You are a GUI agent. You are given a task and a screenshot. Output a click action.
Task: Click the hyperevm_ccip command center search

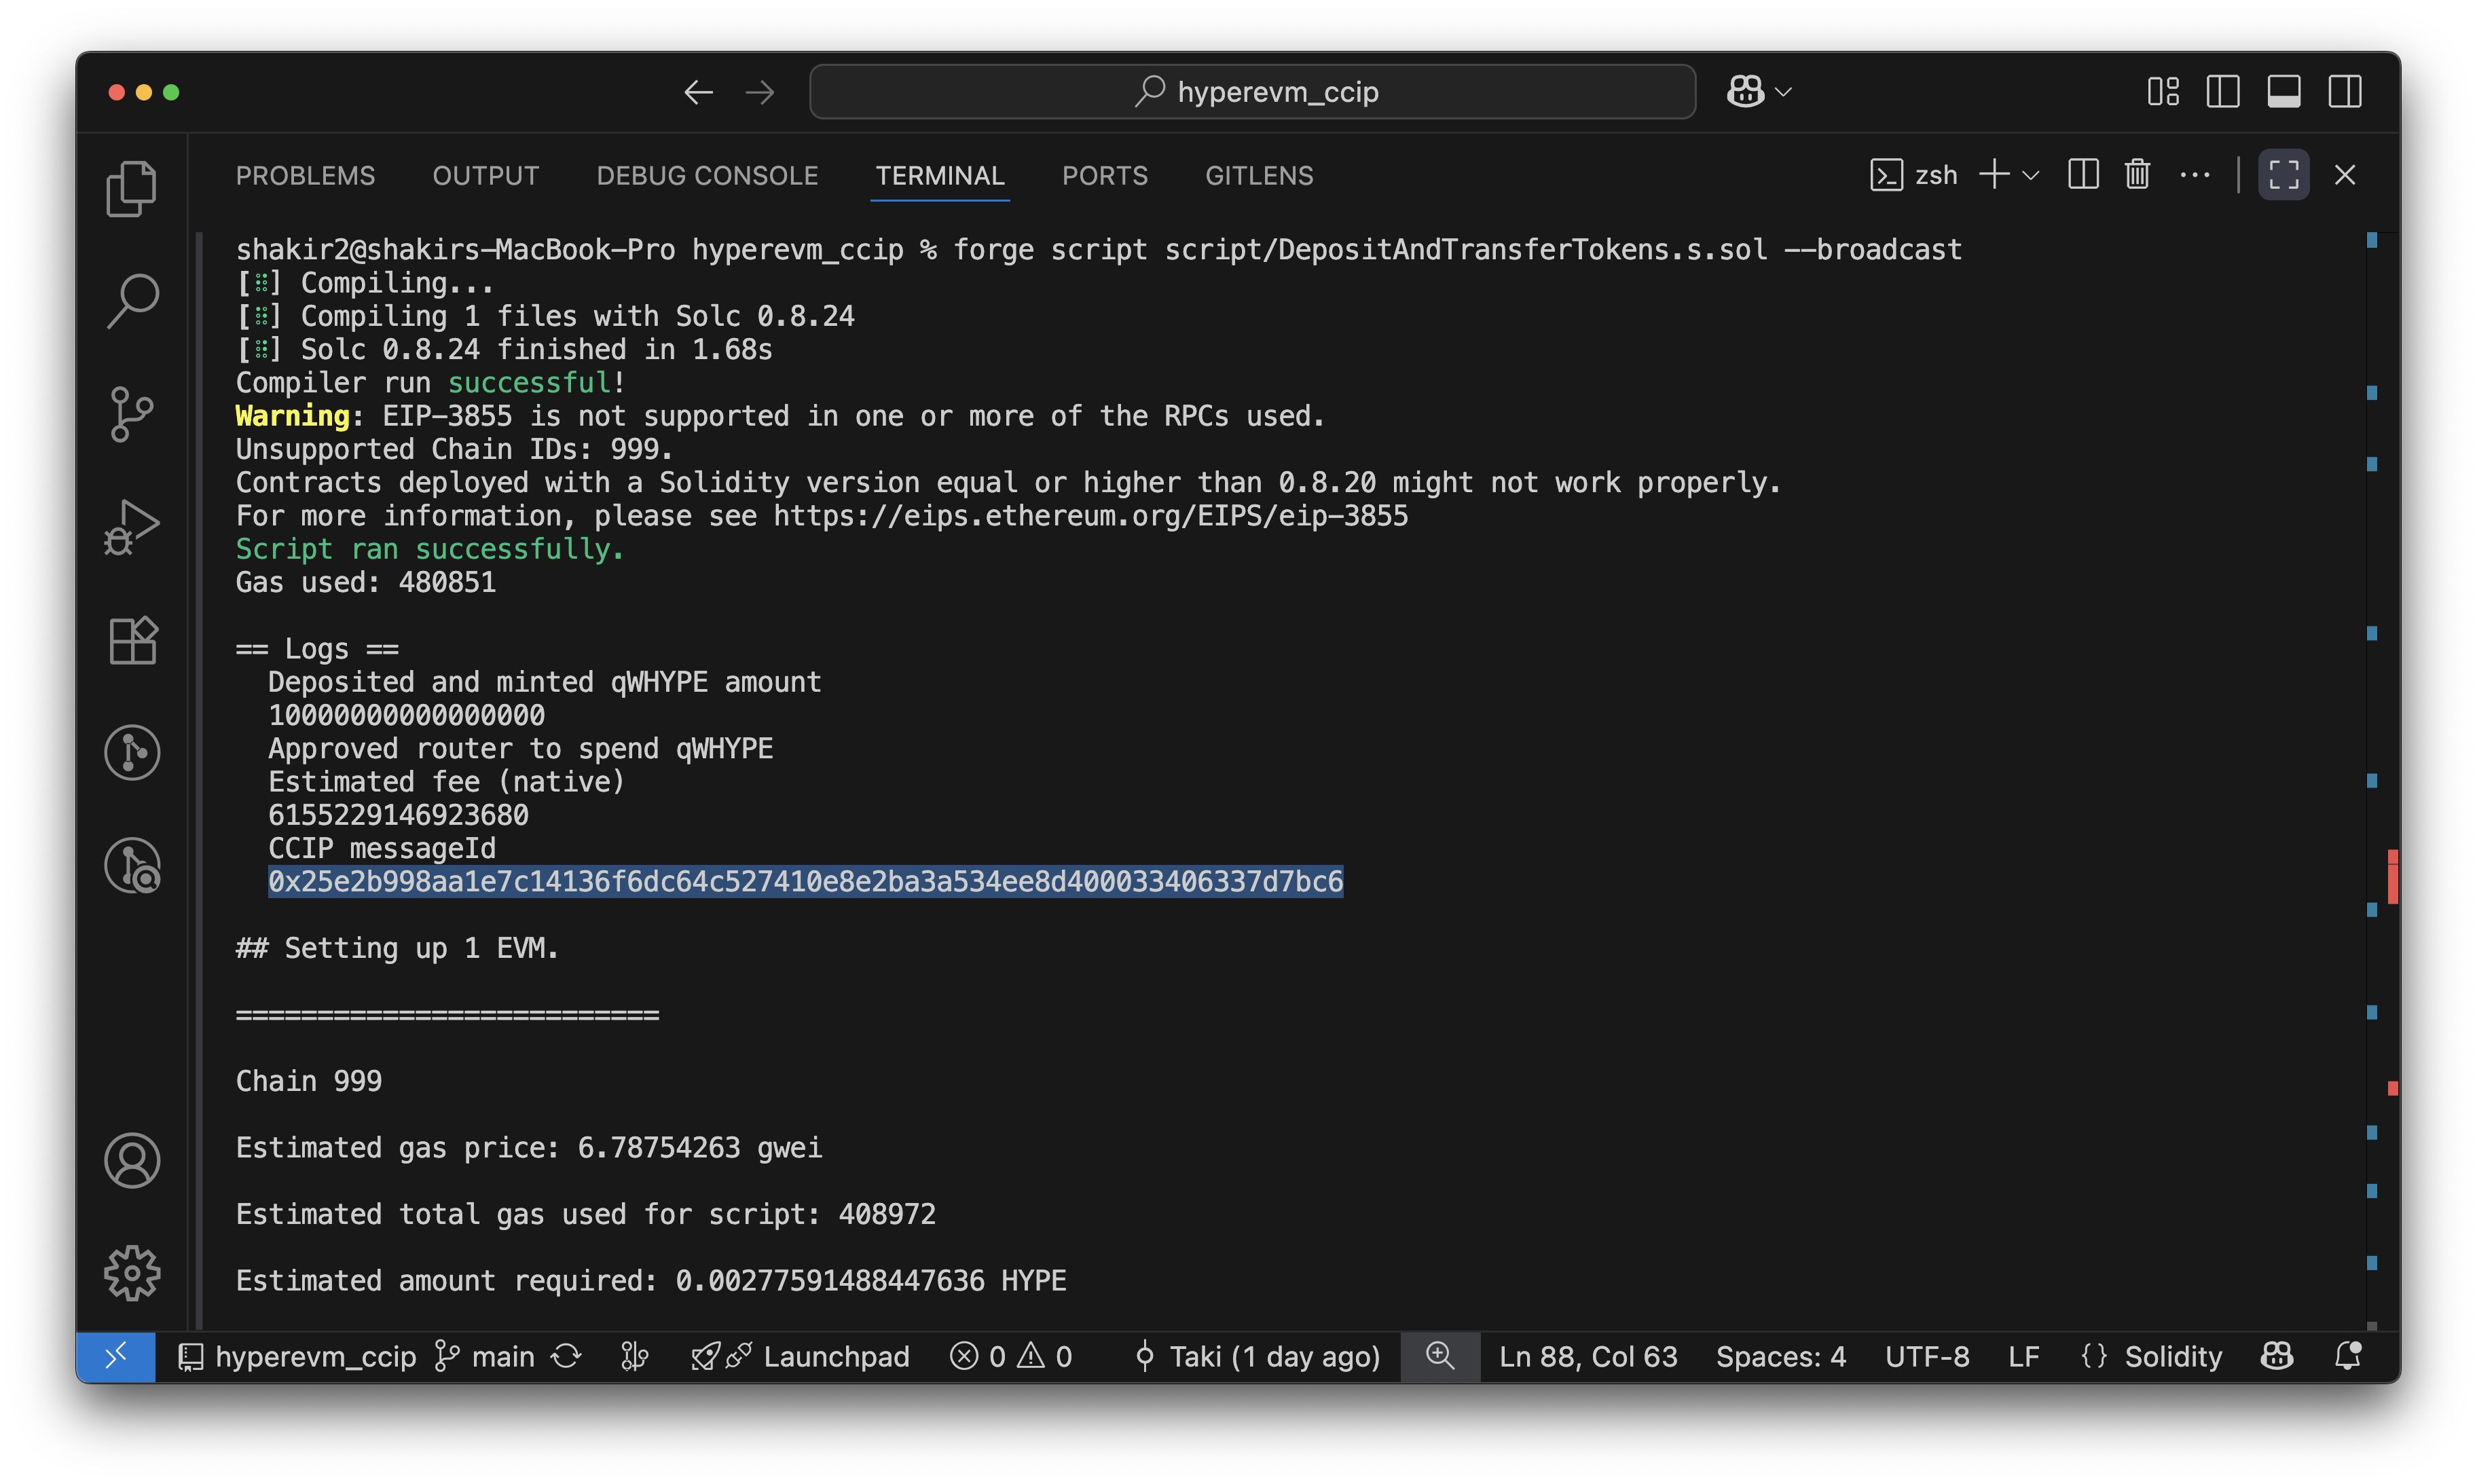(x=1252, y=92)
